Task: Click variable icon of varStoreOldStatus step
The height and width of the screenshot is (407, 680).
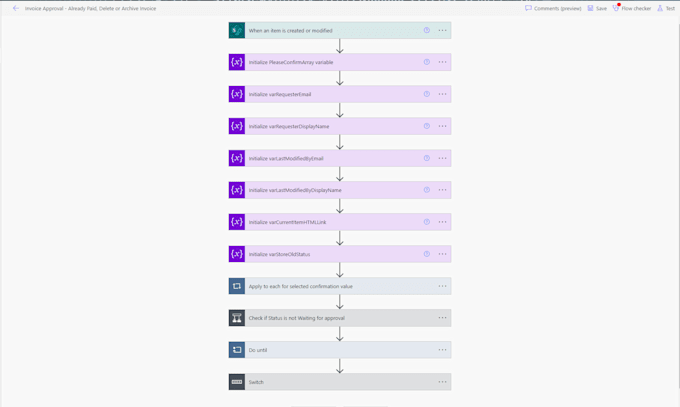Action: tap(237, 254)
